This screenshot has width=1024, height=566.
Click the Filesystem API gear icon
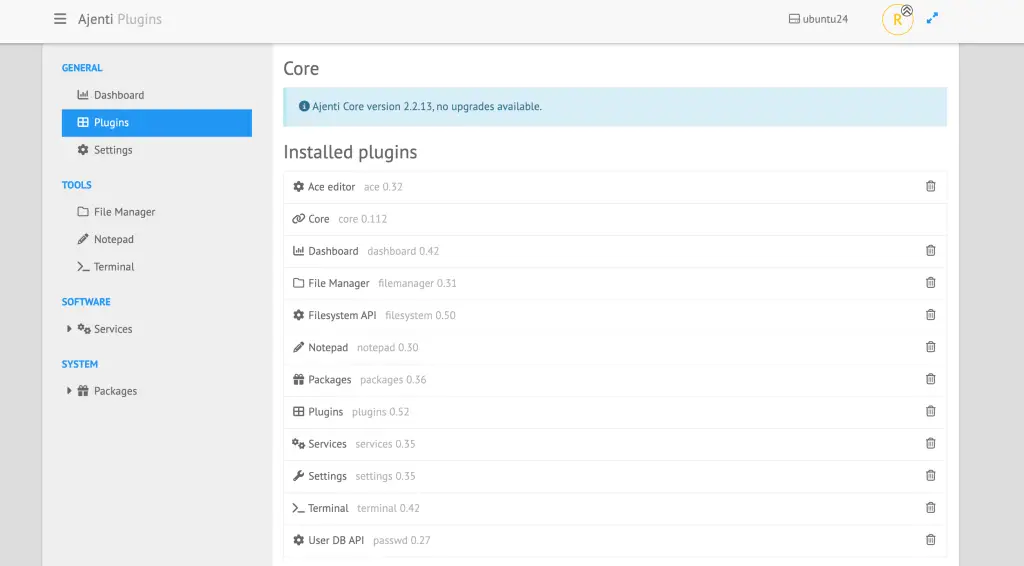pos(298,315)
